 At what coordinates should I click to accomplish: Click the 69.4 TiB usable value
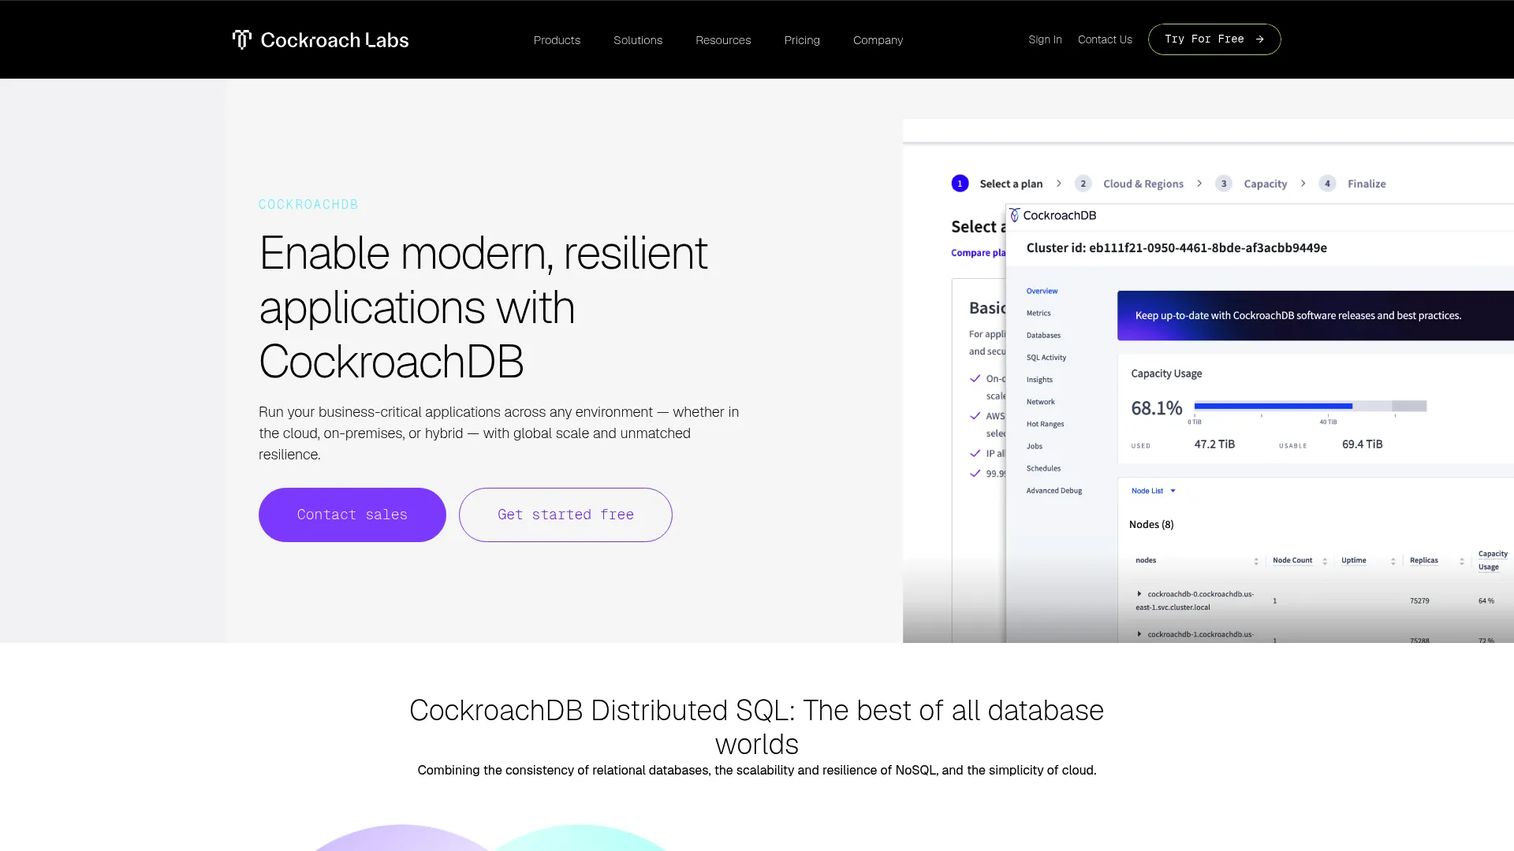pos(1362,444)
